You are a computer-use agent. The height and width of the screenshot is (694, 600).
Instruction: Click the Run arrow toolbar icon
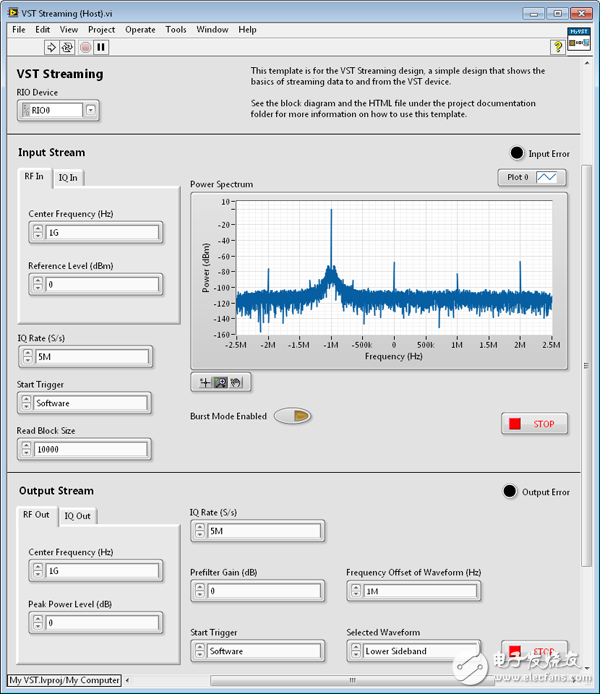coord(51,47)
